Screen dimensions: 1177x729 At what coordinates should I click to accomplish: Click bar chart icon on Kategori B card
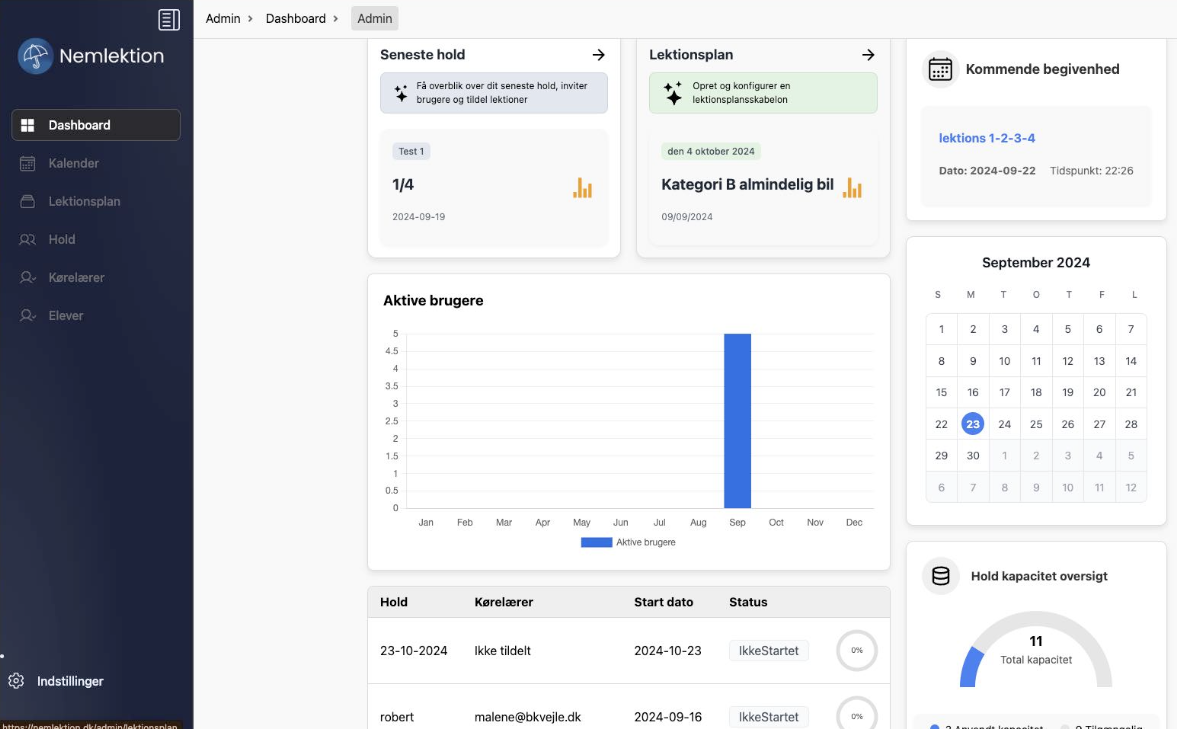pos(852,187)
